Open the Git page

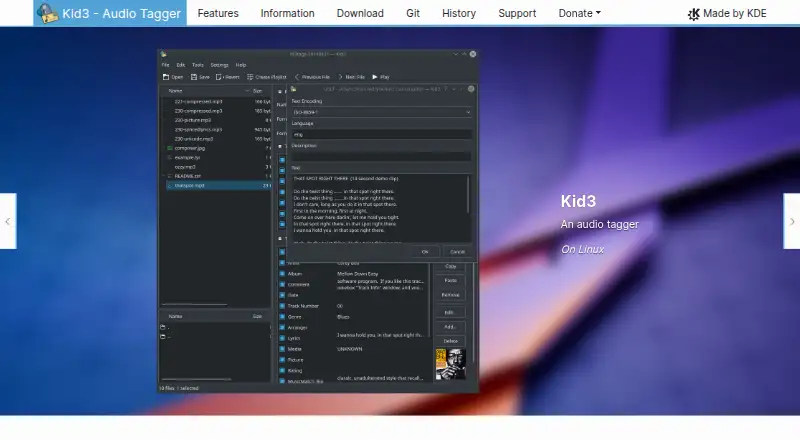coord(413,13)
